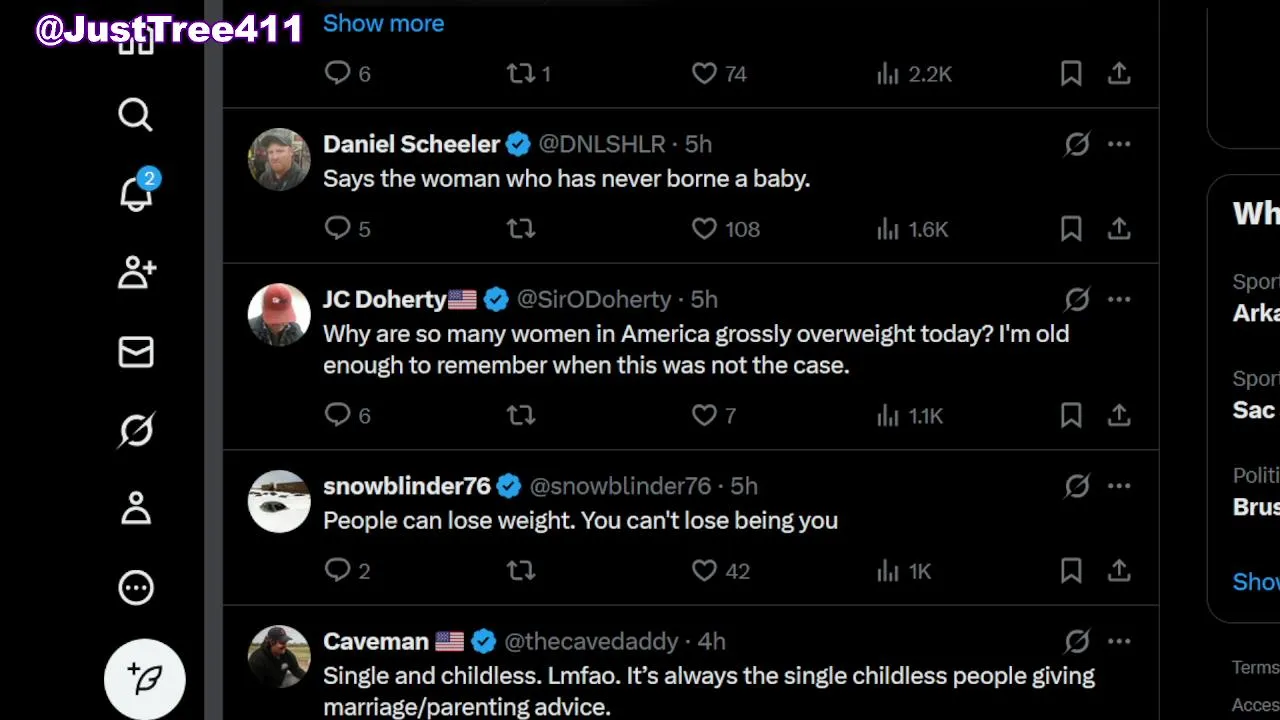Repost JC Doherty's reply
This screenshot has width=1280, height=720.
pos(521,415)
